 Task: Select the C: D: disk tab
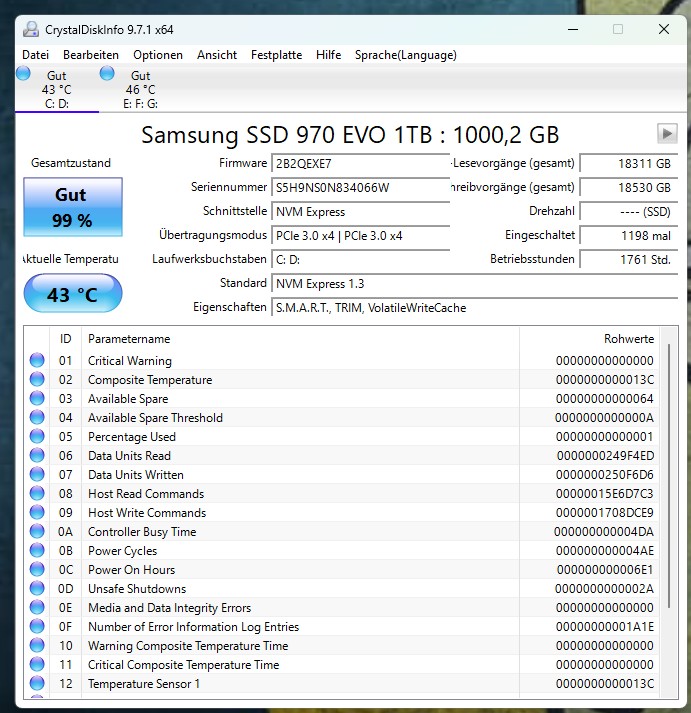[x=57, y=89]
